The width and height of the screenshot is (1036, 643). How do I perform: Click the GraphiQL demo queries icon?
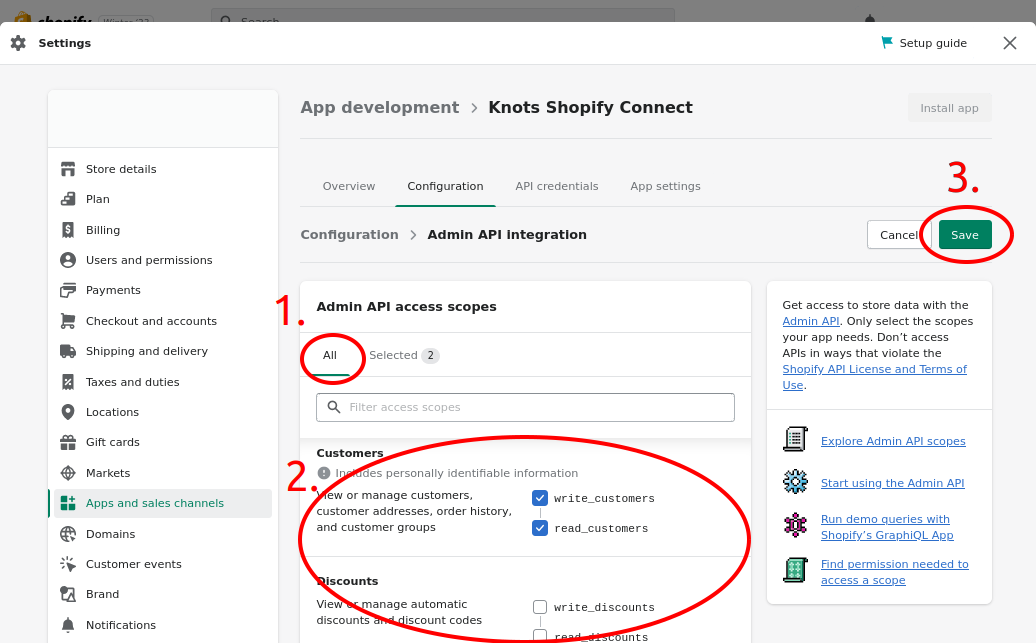(x=796, y=525)
